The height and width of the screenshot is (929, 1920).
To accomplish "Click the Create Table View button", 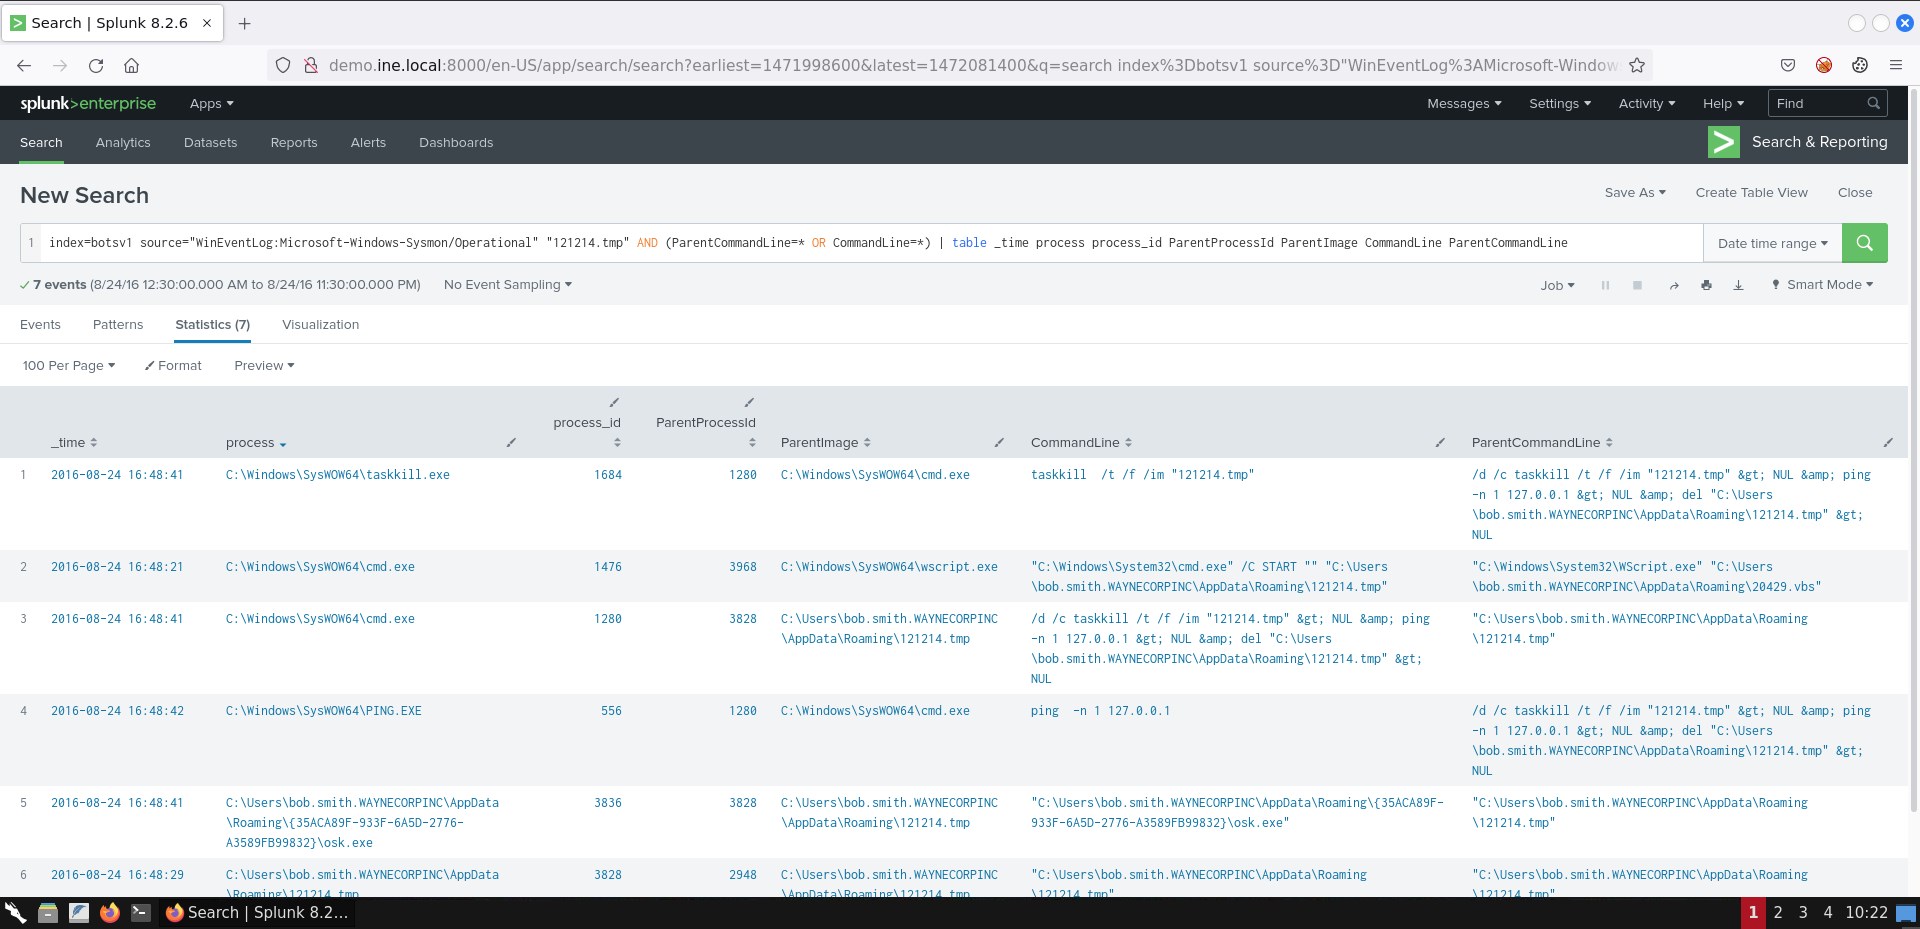I will pyautogui.click(x=1751, y=193).
